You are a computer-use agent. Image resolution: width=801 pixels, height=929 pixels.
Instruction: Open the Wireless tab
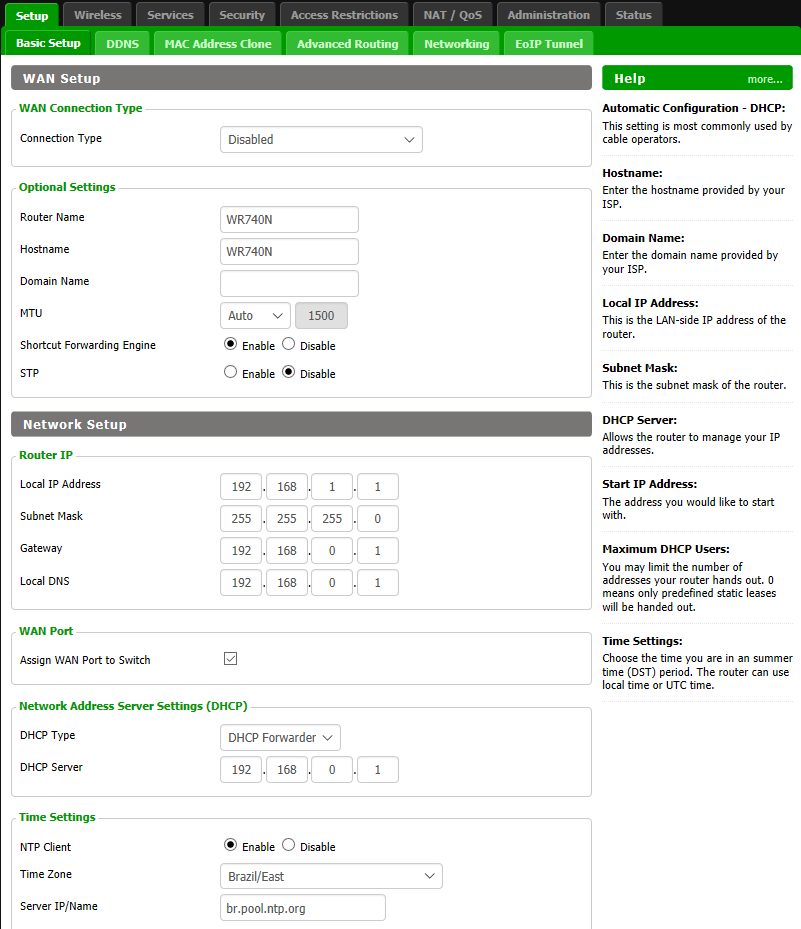98,15
